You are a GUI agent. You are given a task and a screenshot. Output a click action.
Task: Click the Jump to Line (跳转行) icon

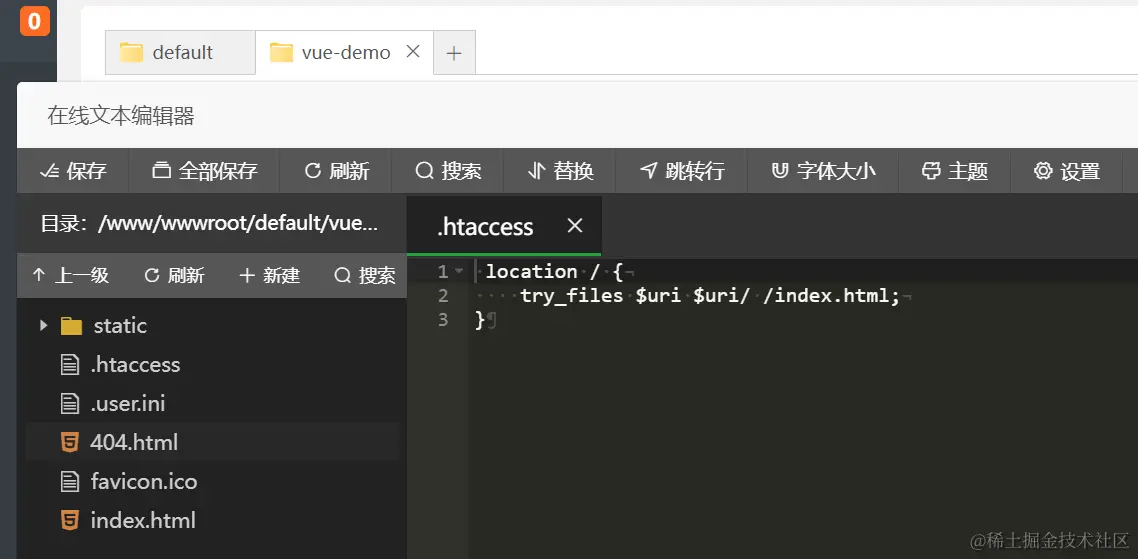(649, 171)
